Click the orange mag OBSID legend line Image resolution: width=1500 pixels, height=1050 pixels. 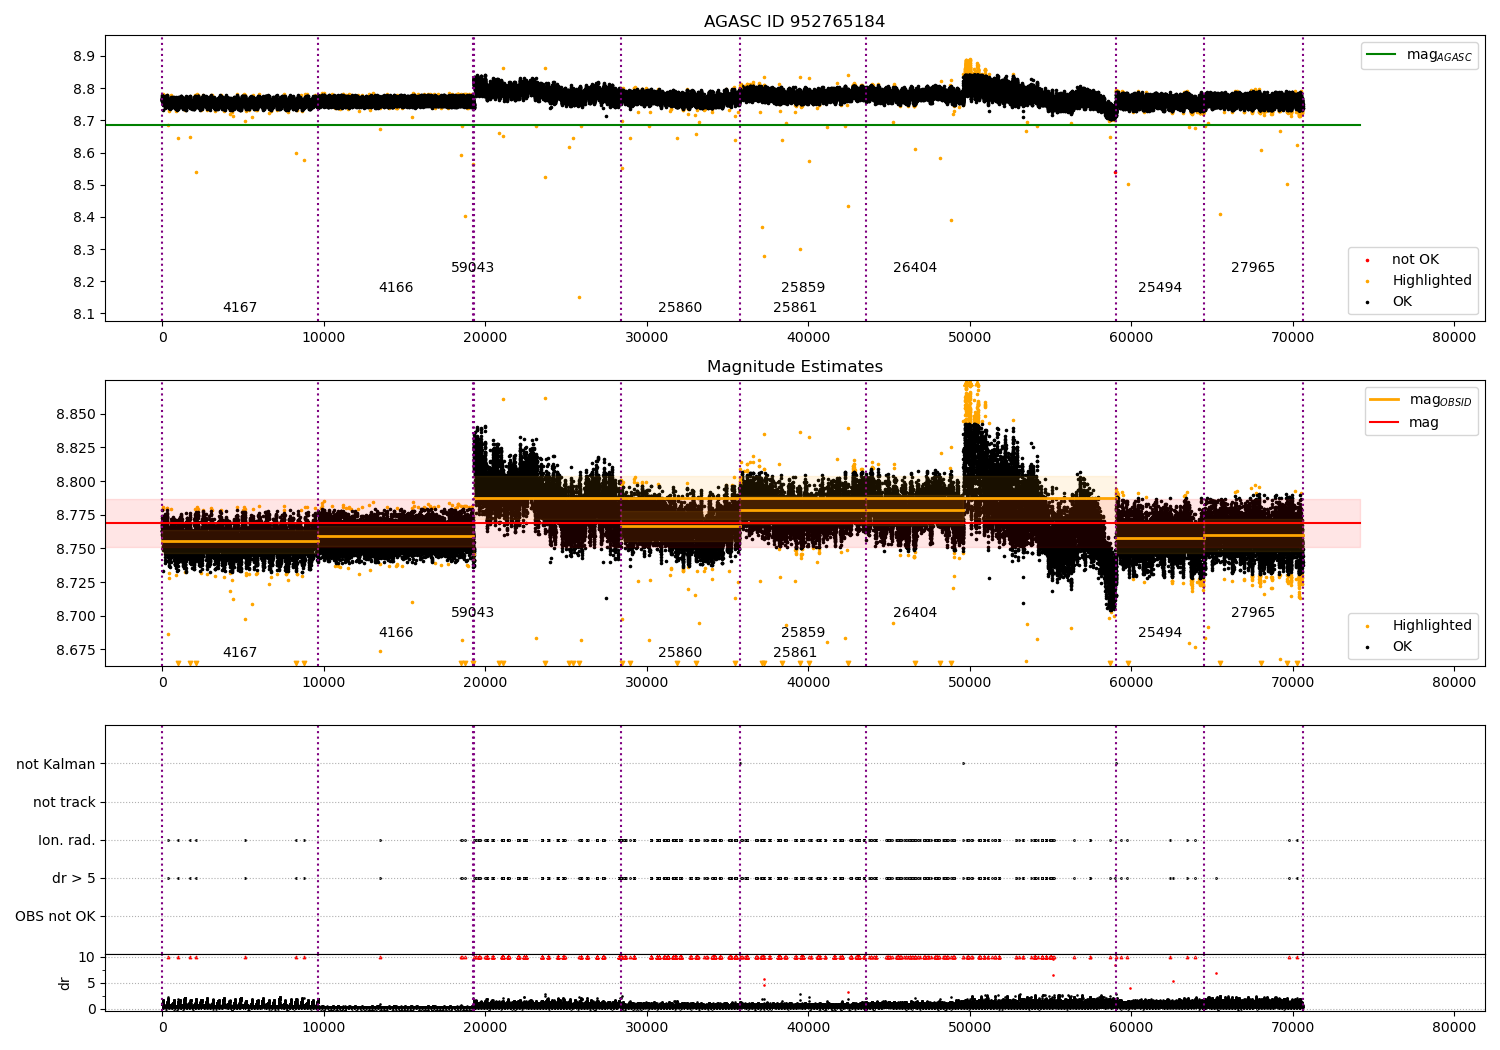coord(1385,400)
